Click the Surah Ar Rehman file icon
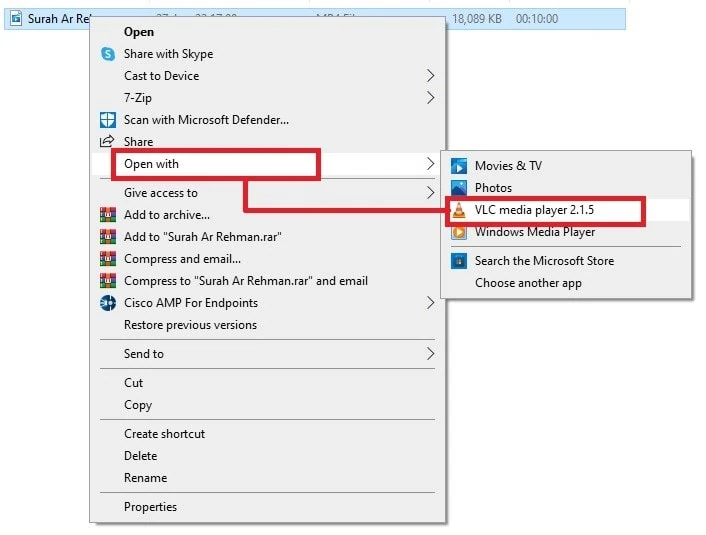Viewport: 706px width, 535px height. point(16,18)
